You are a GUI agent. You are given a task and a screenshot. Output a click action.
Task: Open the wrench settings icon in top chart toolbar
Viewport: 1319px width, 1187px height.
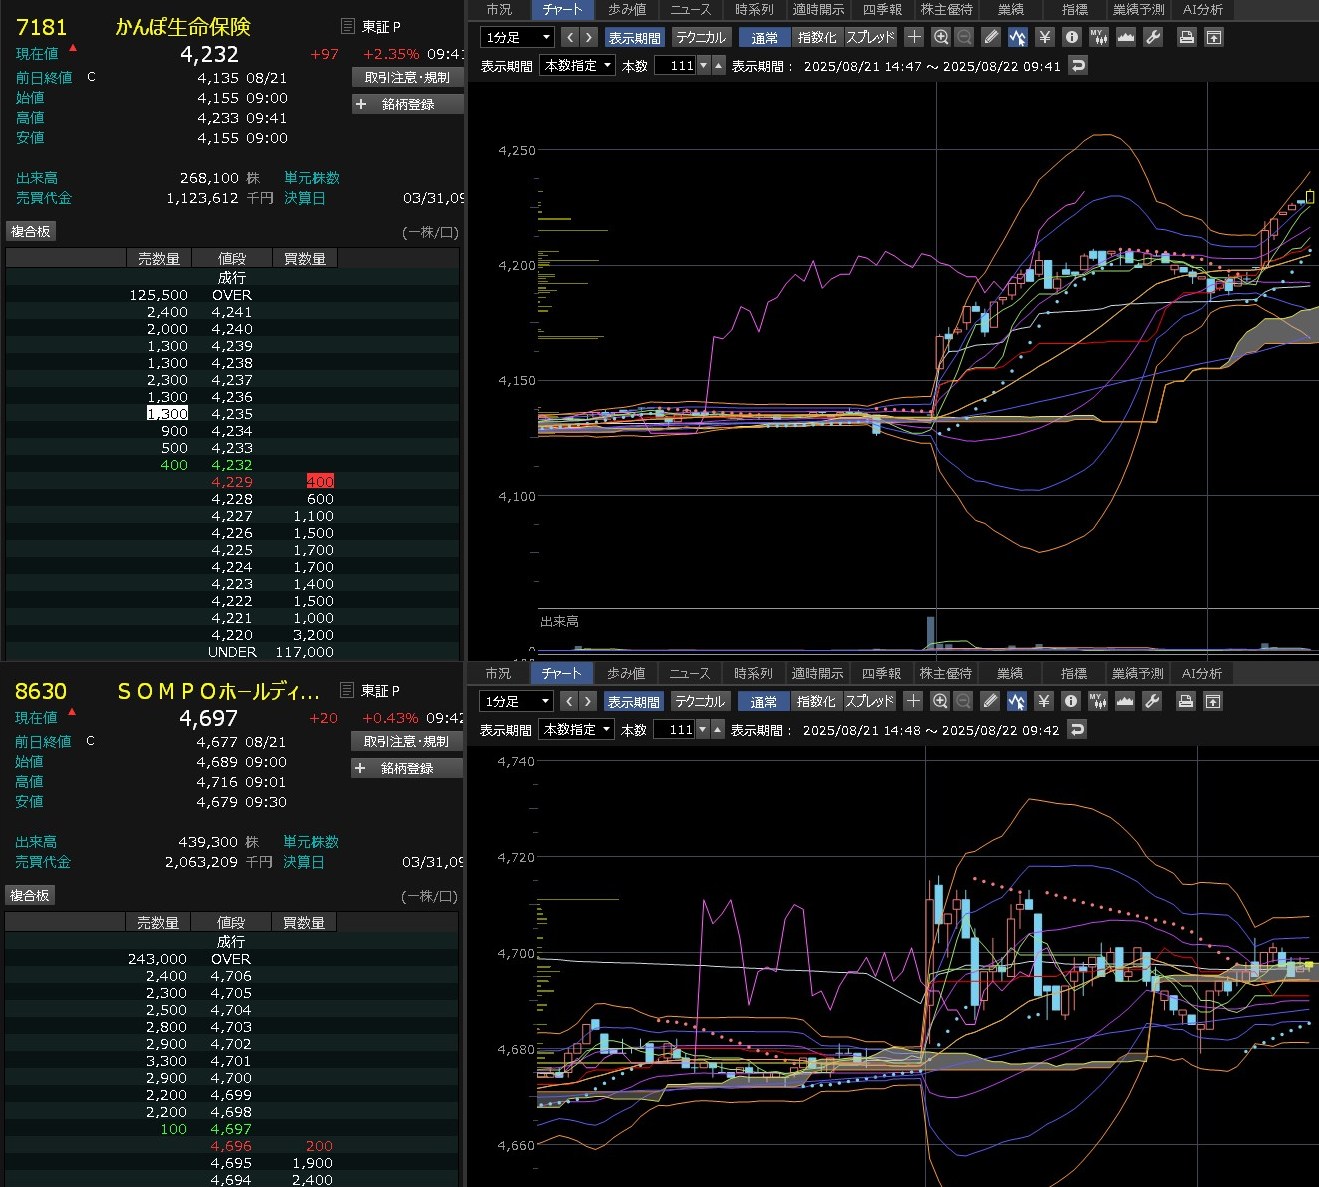coord(1152,37)
